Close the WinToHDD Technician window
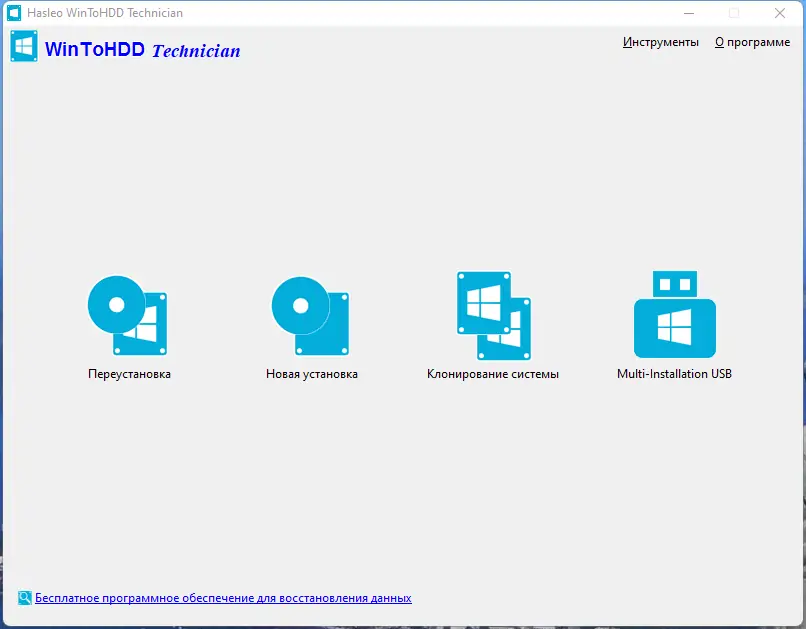The width and height of the screenshot is (806, 629). click(780, 13)
